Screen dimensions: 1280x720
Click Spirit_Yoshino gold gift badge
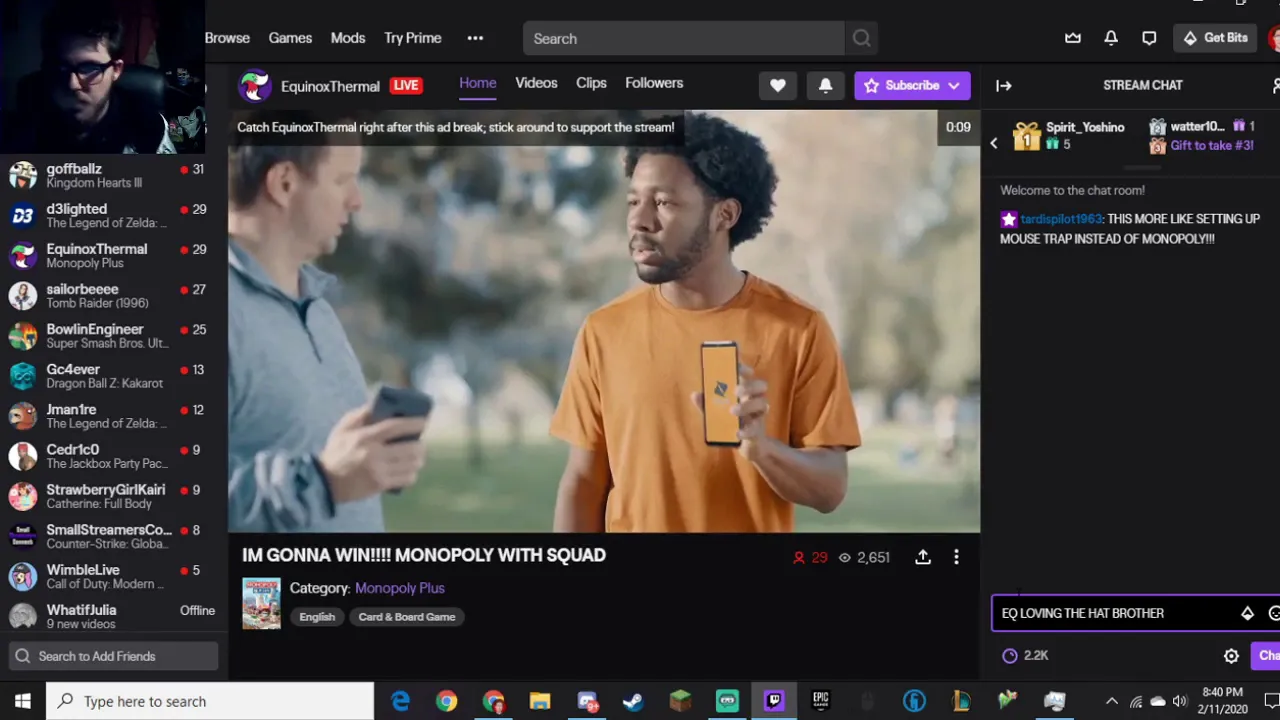1027,137
